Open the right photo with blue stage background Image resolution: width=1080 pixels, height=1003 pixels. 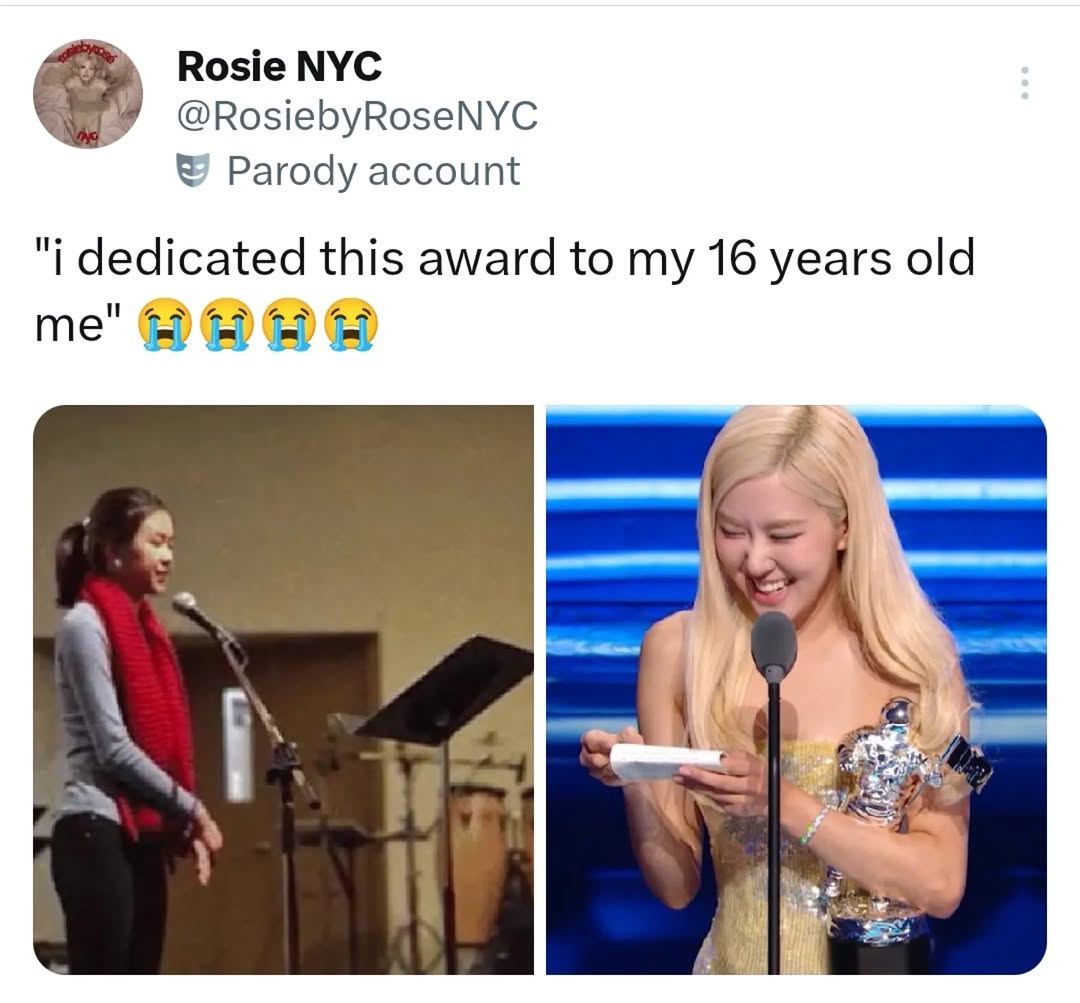(796, 690)
